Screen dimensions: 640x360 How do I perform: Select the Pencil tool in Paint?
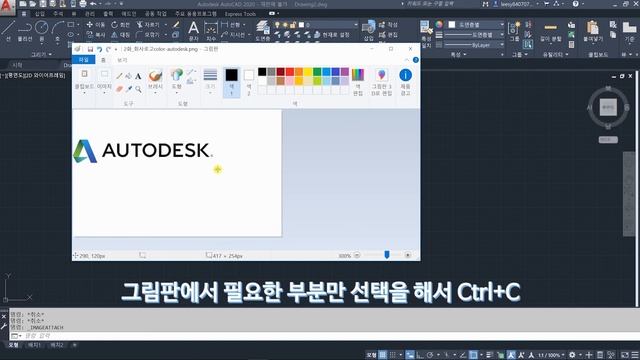pos(119,76)
